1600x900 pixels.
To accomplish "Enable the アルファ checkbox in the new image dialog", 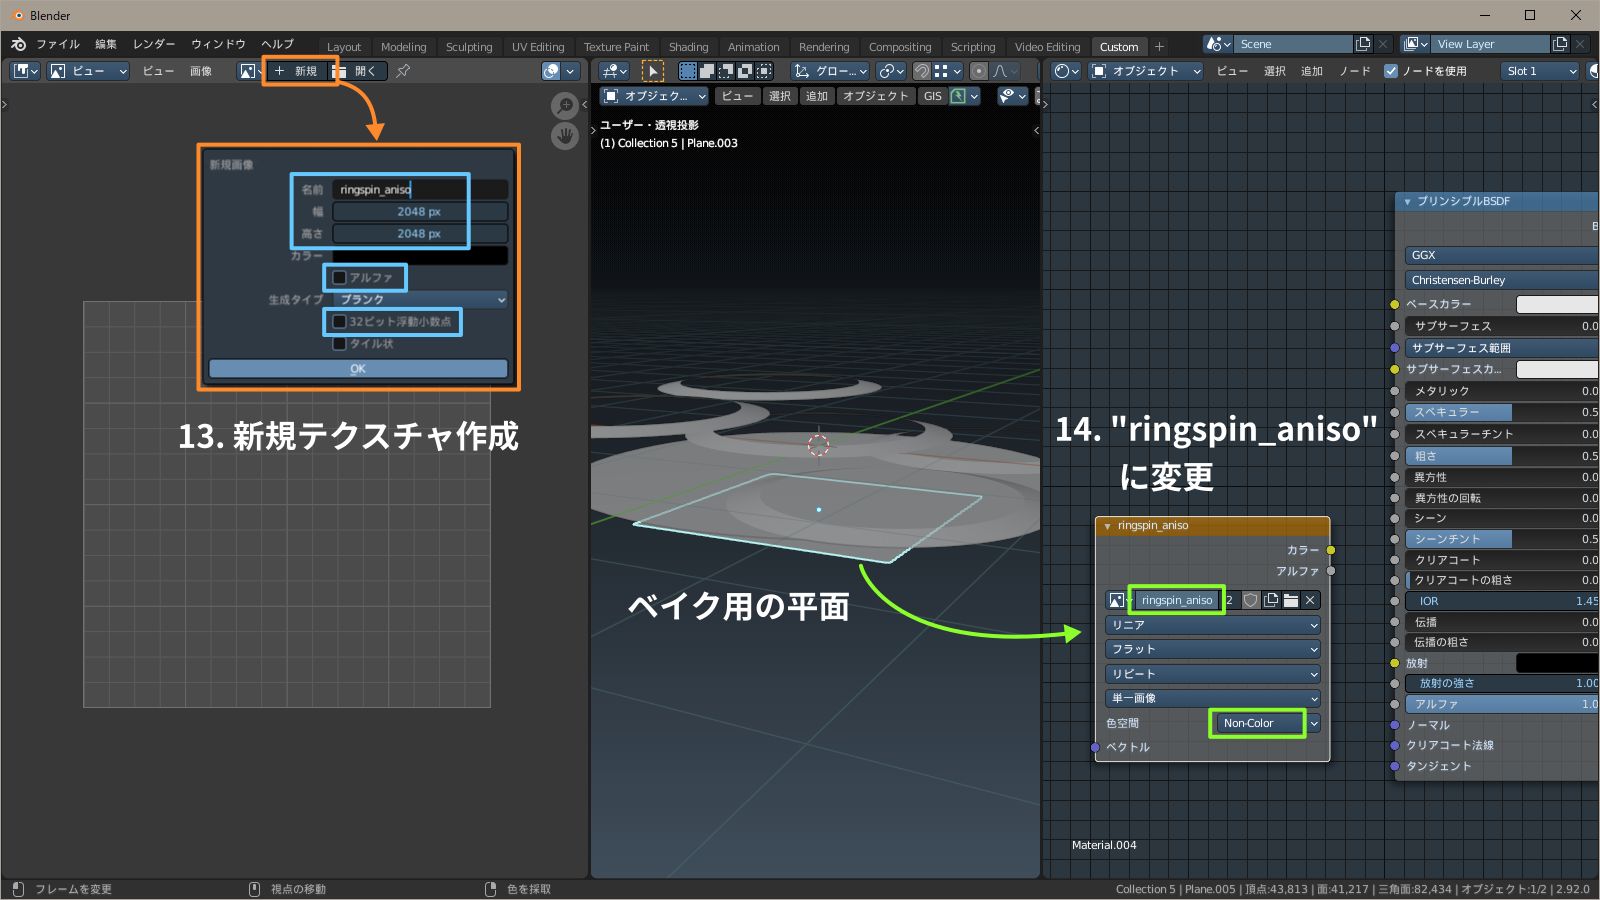I will (x=340, y=277).
